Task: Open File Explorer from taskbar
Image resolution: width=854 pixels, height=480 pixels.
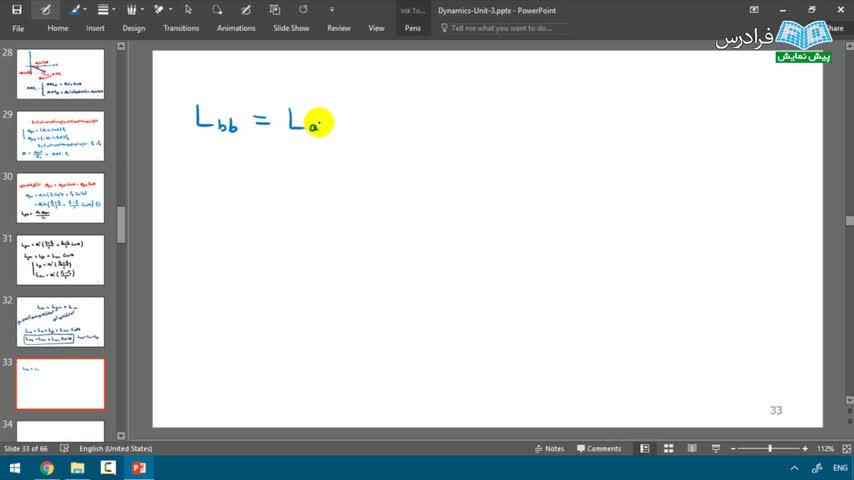Action: tap(77, 468)
